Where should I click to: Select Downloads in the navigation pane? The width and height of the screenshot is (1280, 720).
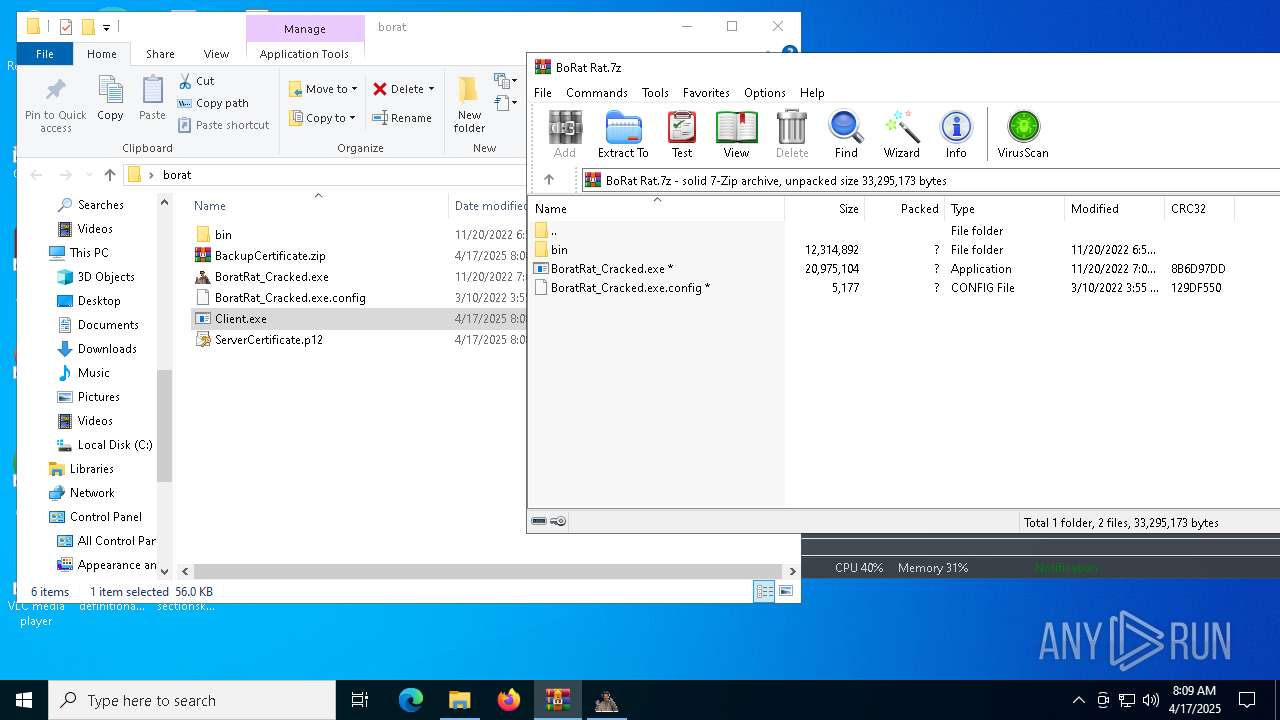pos(107,349)
